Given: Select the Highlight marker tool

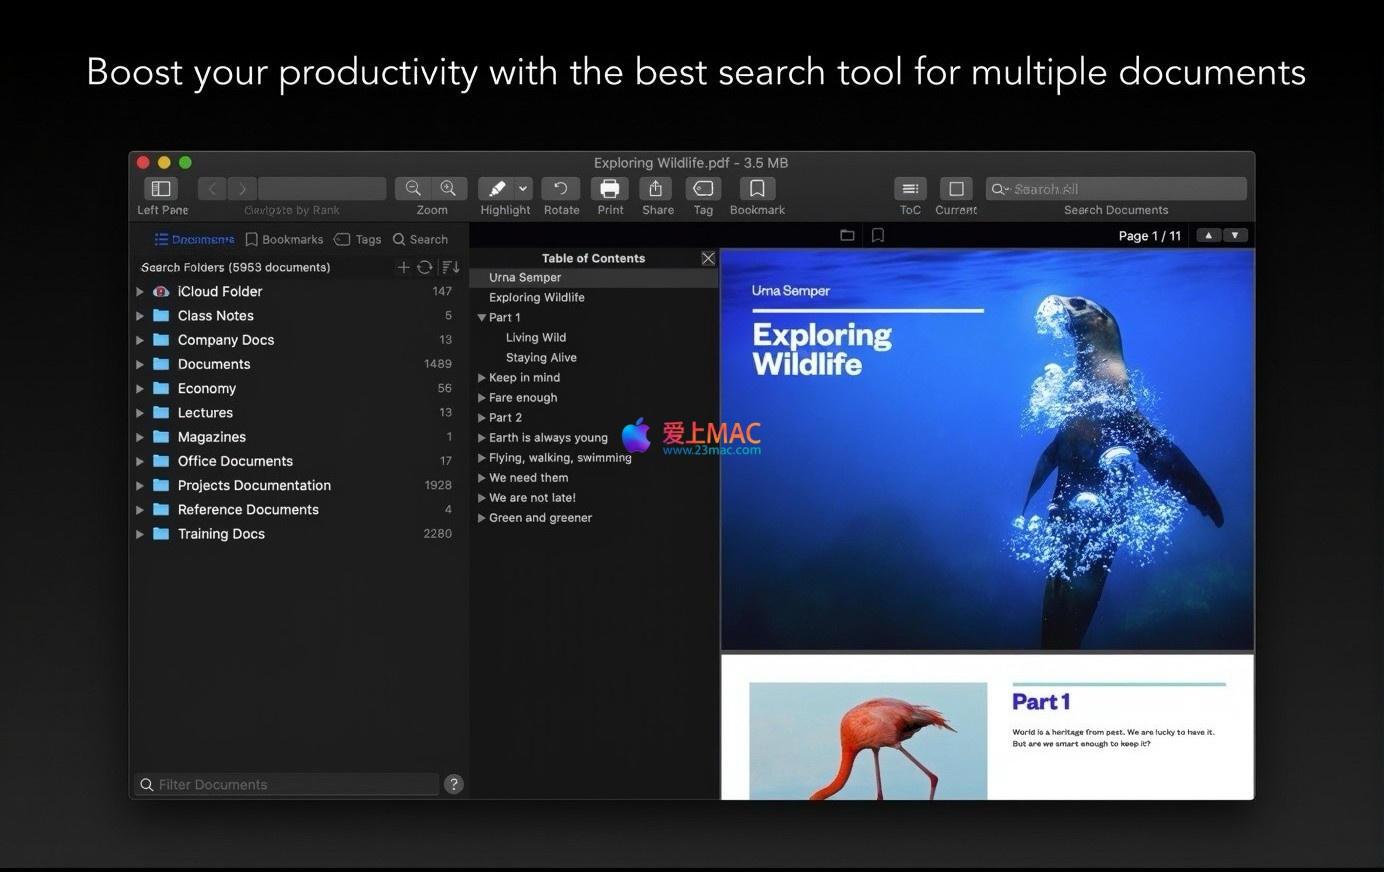Looking at the screenshot, I should 497,189.
